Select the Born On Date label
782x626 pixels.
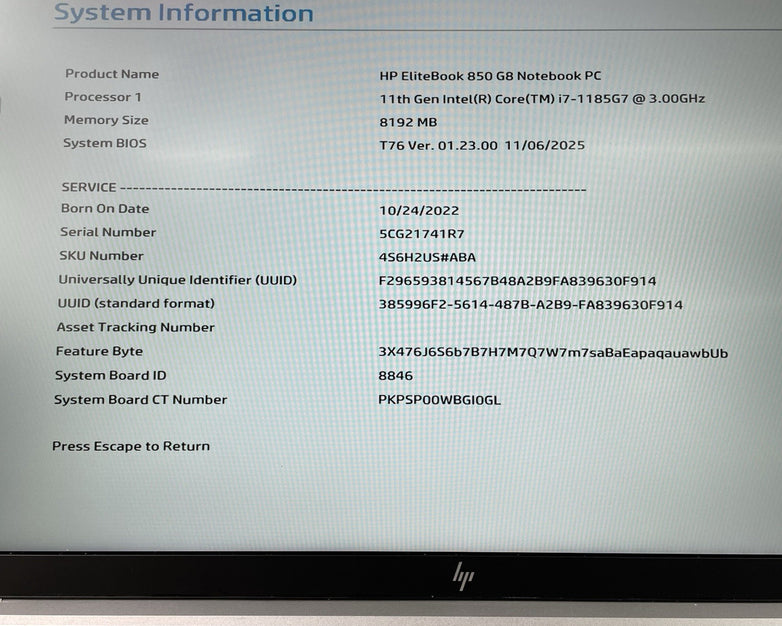105,209
